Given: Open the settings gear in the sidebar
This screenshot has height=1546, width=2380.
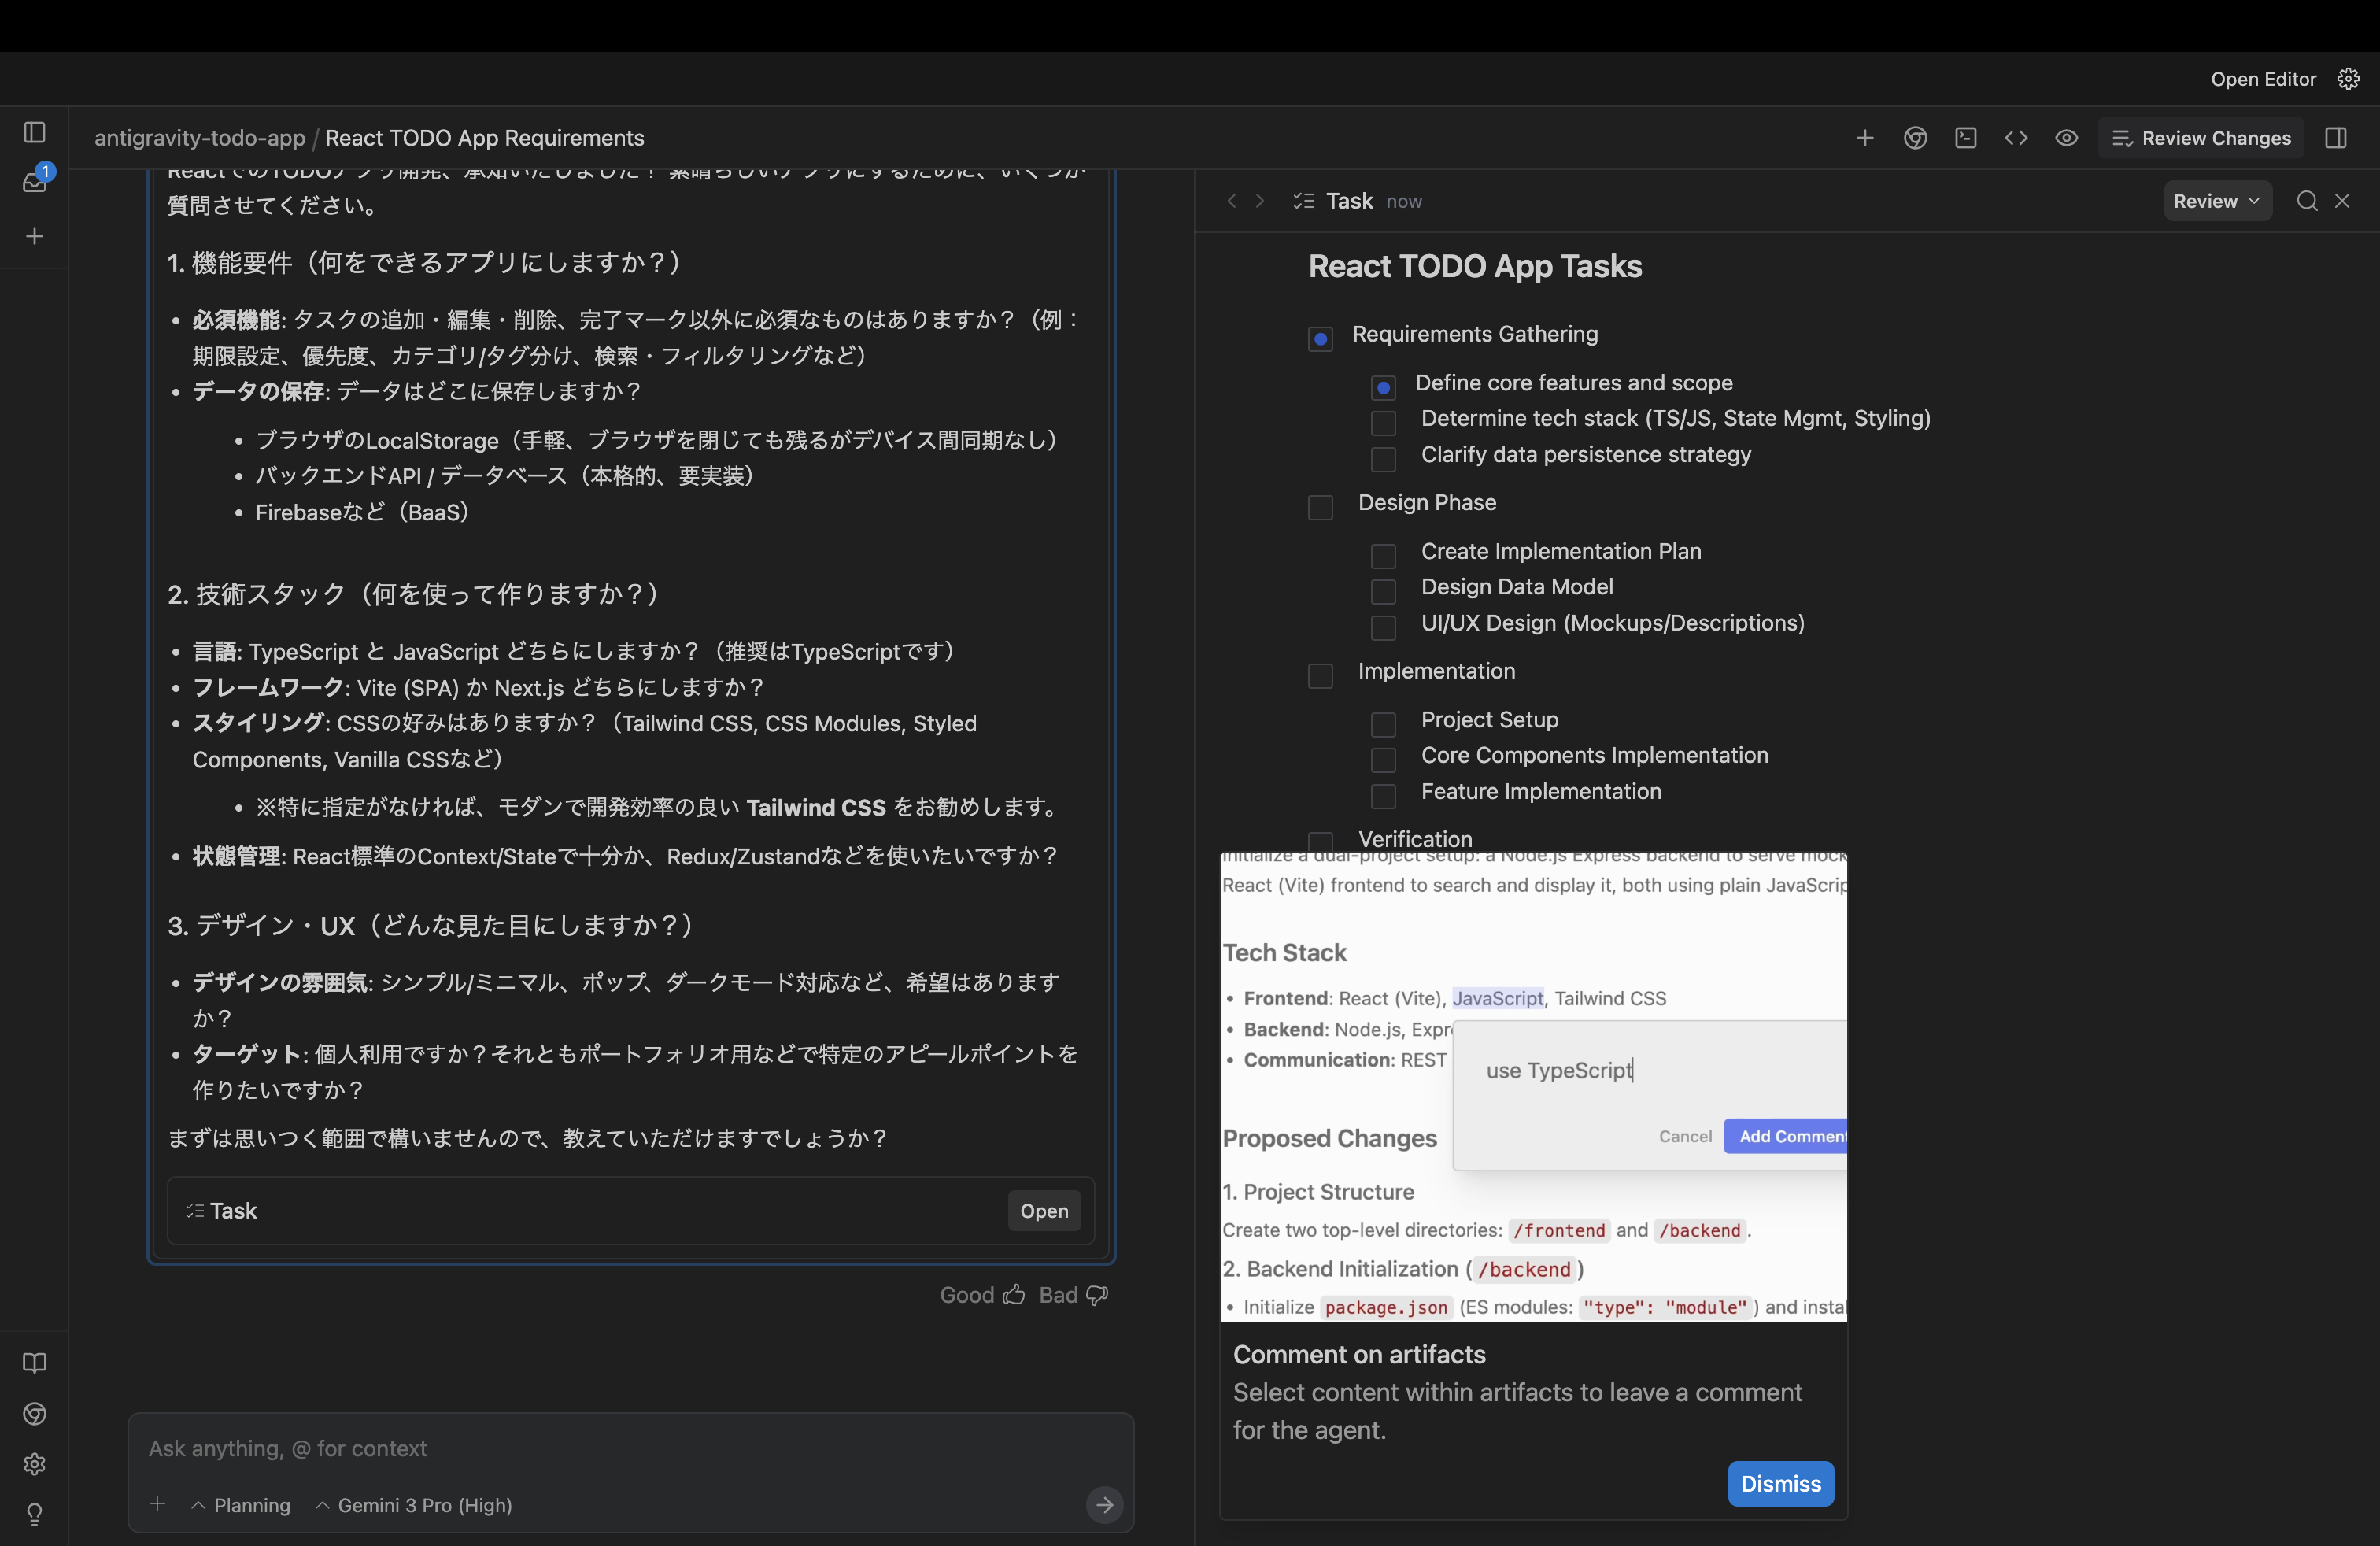Looking at the screenshot, I should coord(35,1463).
